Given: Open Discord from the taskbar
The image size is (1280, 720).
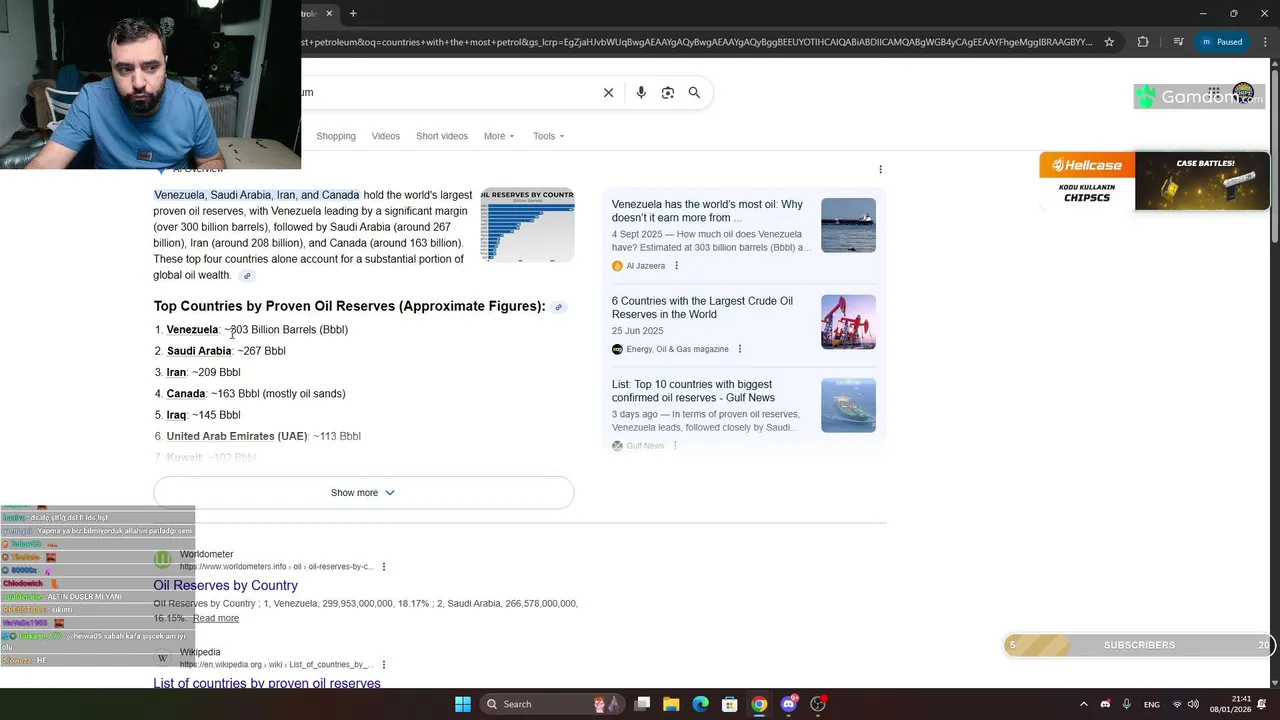Looking at the screenshot, I should click(789, 704).
